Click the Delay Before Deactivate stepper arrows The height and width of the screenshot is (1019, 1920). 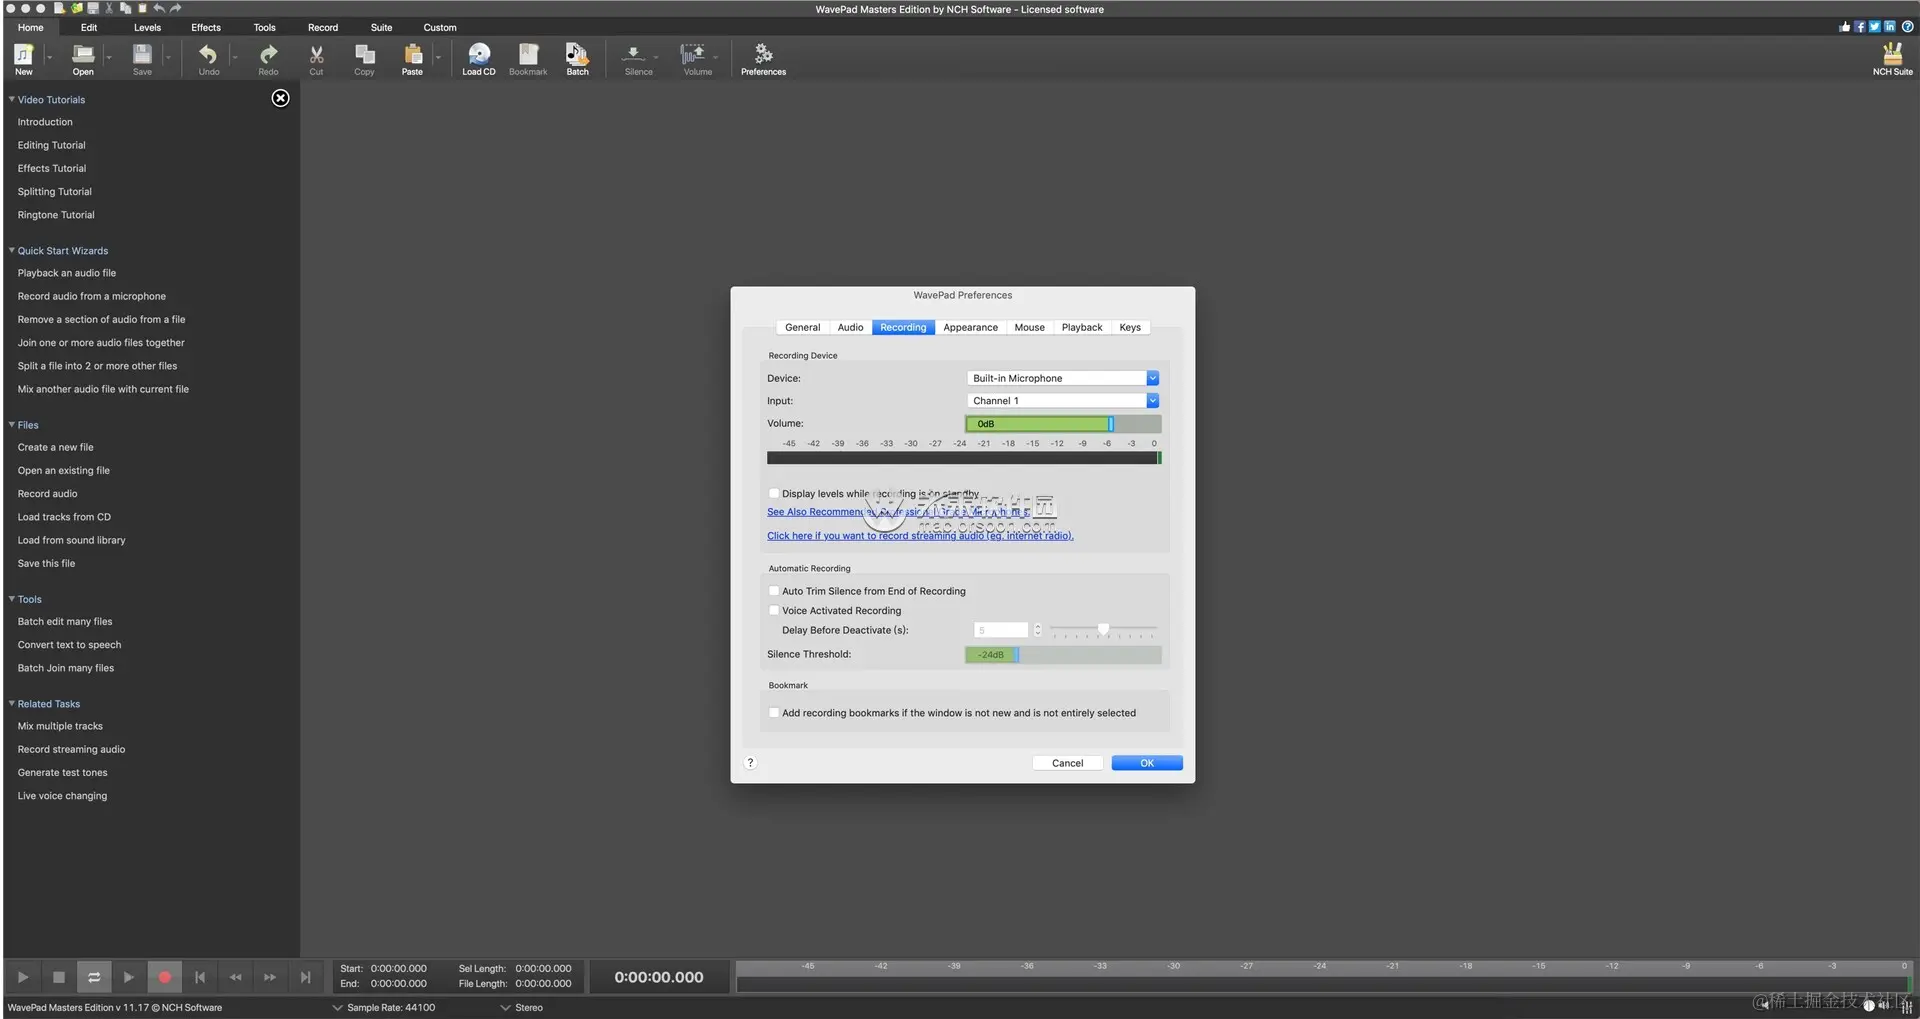1038,630
